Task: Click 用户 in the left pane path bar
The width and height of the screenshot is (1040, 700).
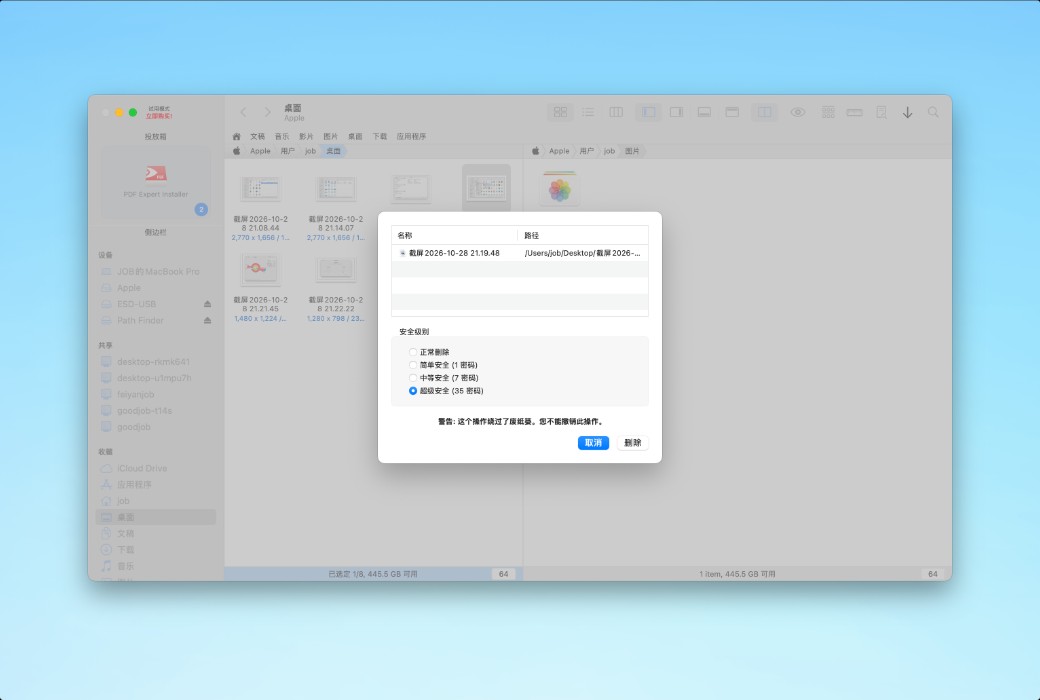Action: point(287,151)
